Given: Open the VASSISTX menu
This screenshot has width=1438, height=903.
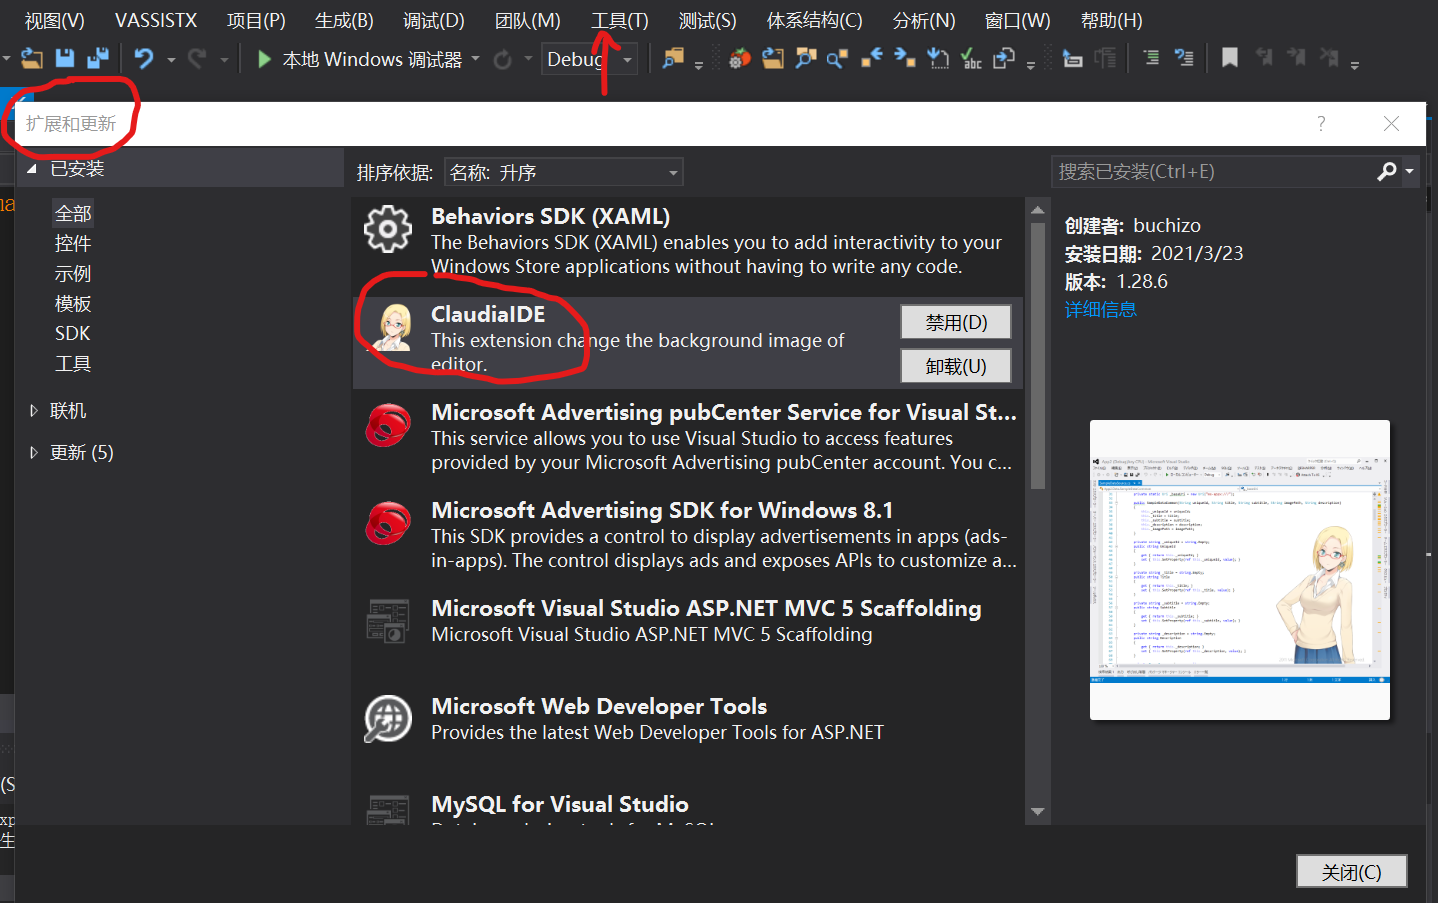Looking at the screenshot, I should click(x=156, y=21).
